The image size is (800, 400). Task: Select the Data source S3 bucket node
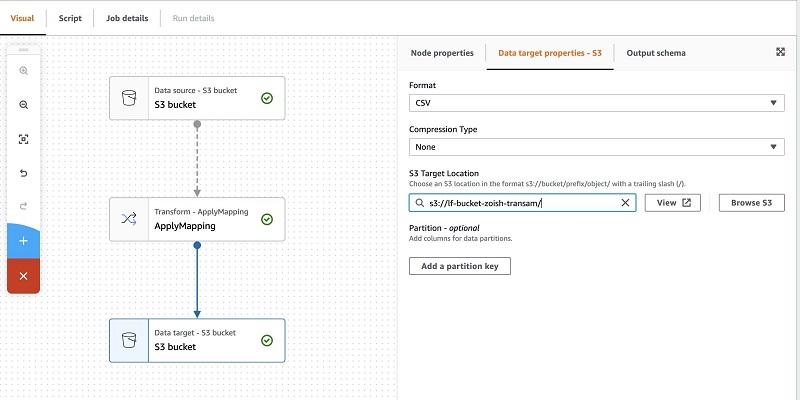pyautogui.click(x=197, y=98)
